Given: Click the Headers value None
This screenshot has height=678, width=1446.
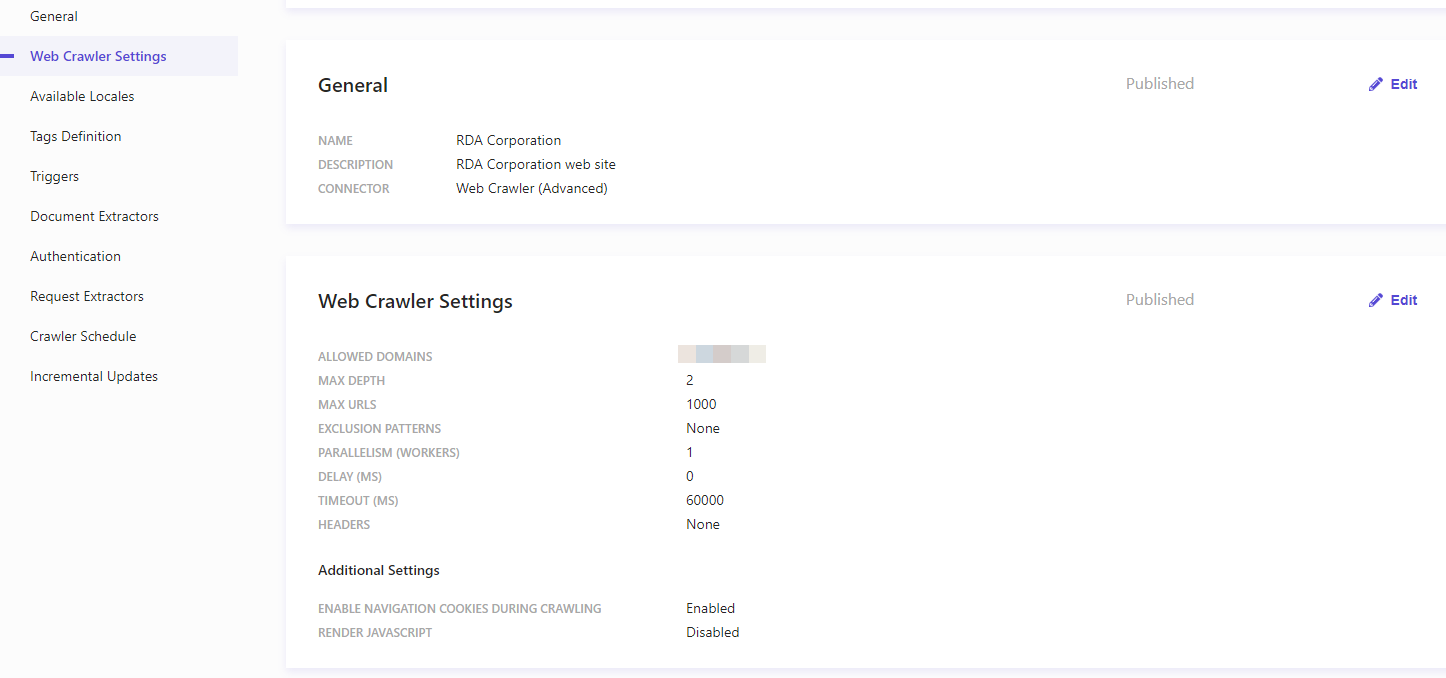Looking at the screenshot, I should [703, 524].
